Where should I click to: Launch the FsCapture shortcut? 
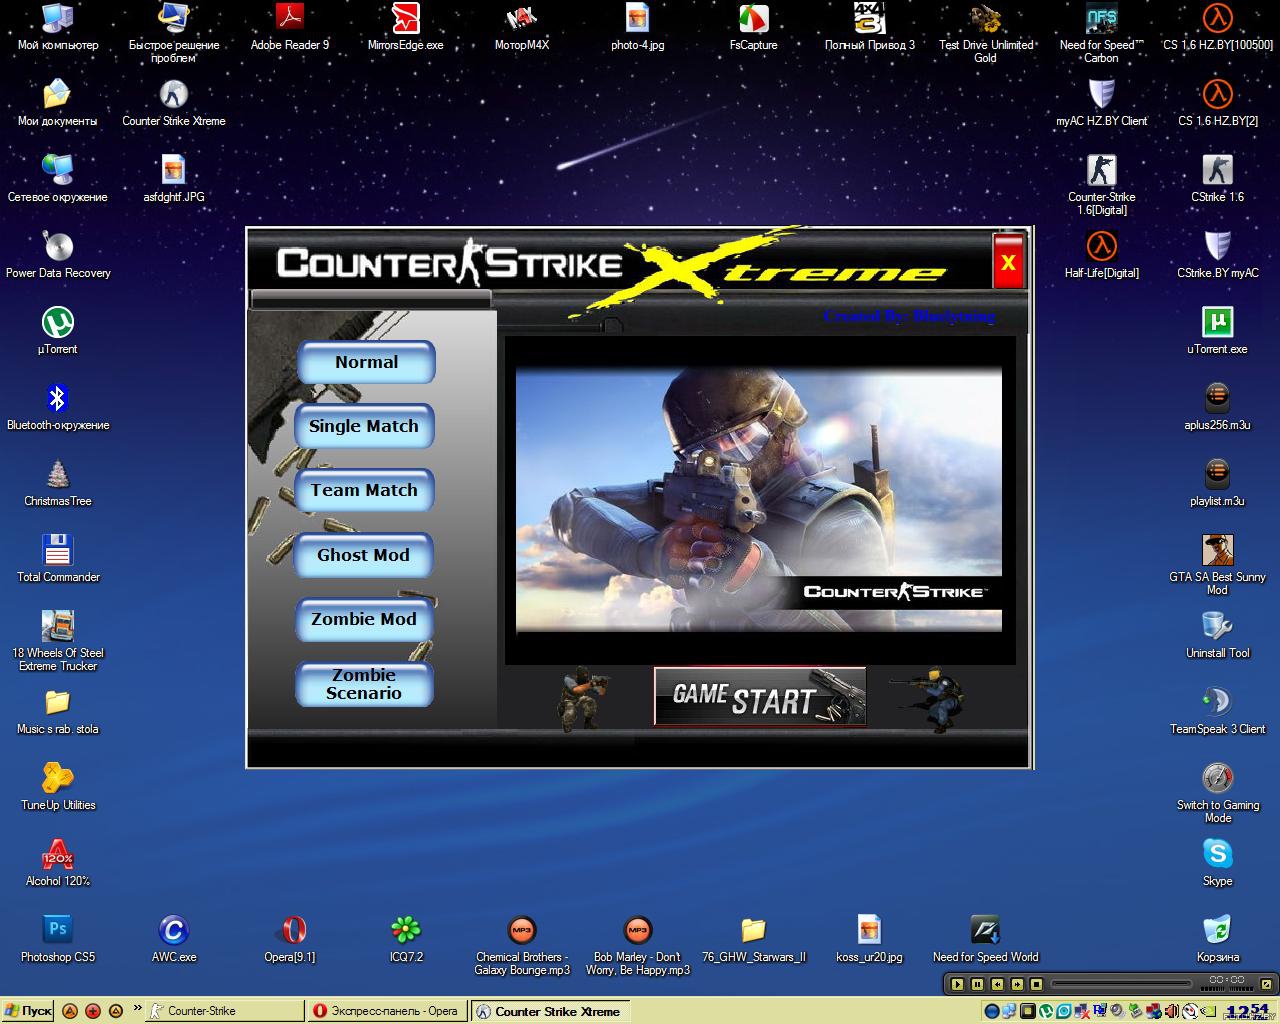point(754,27)
